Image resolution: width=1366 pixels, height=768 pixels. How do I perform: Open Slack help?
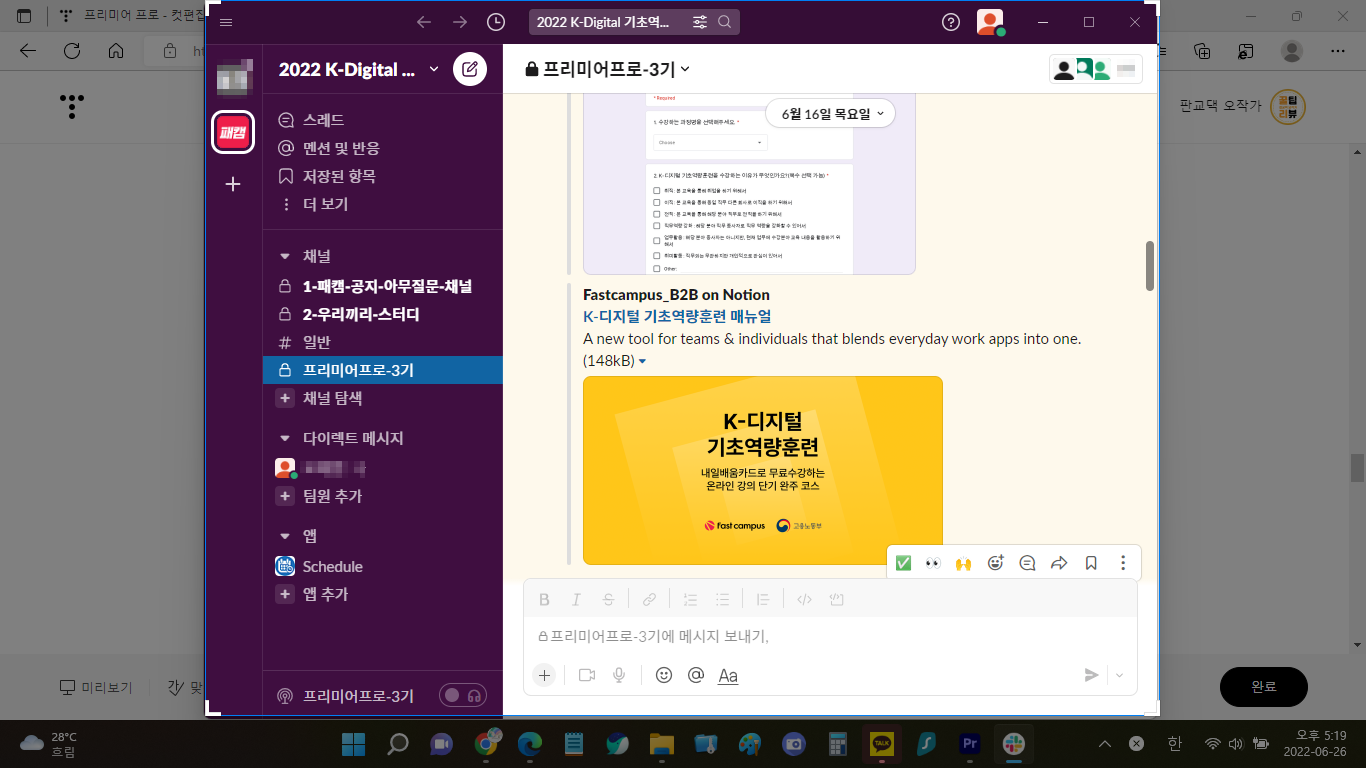tap(951, 22)
